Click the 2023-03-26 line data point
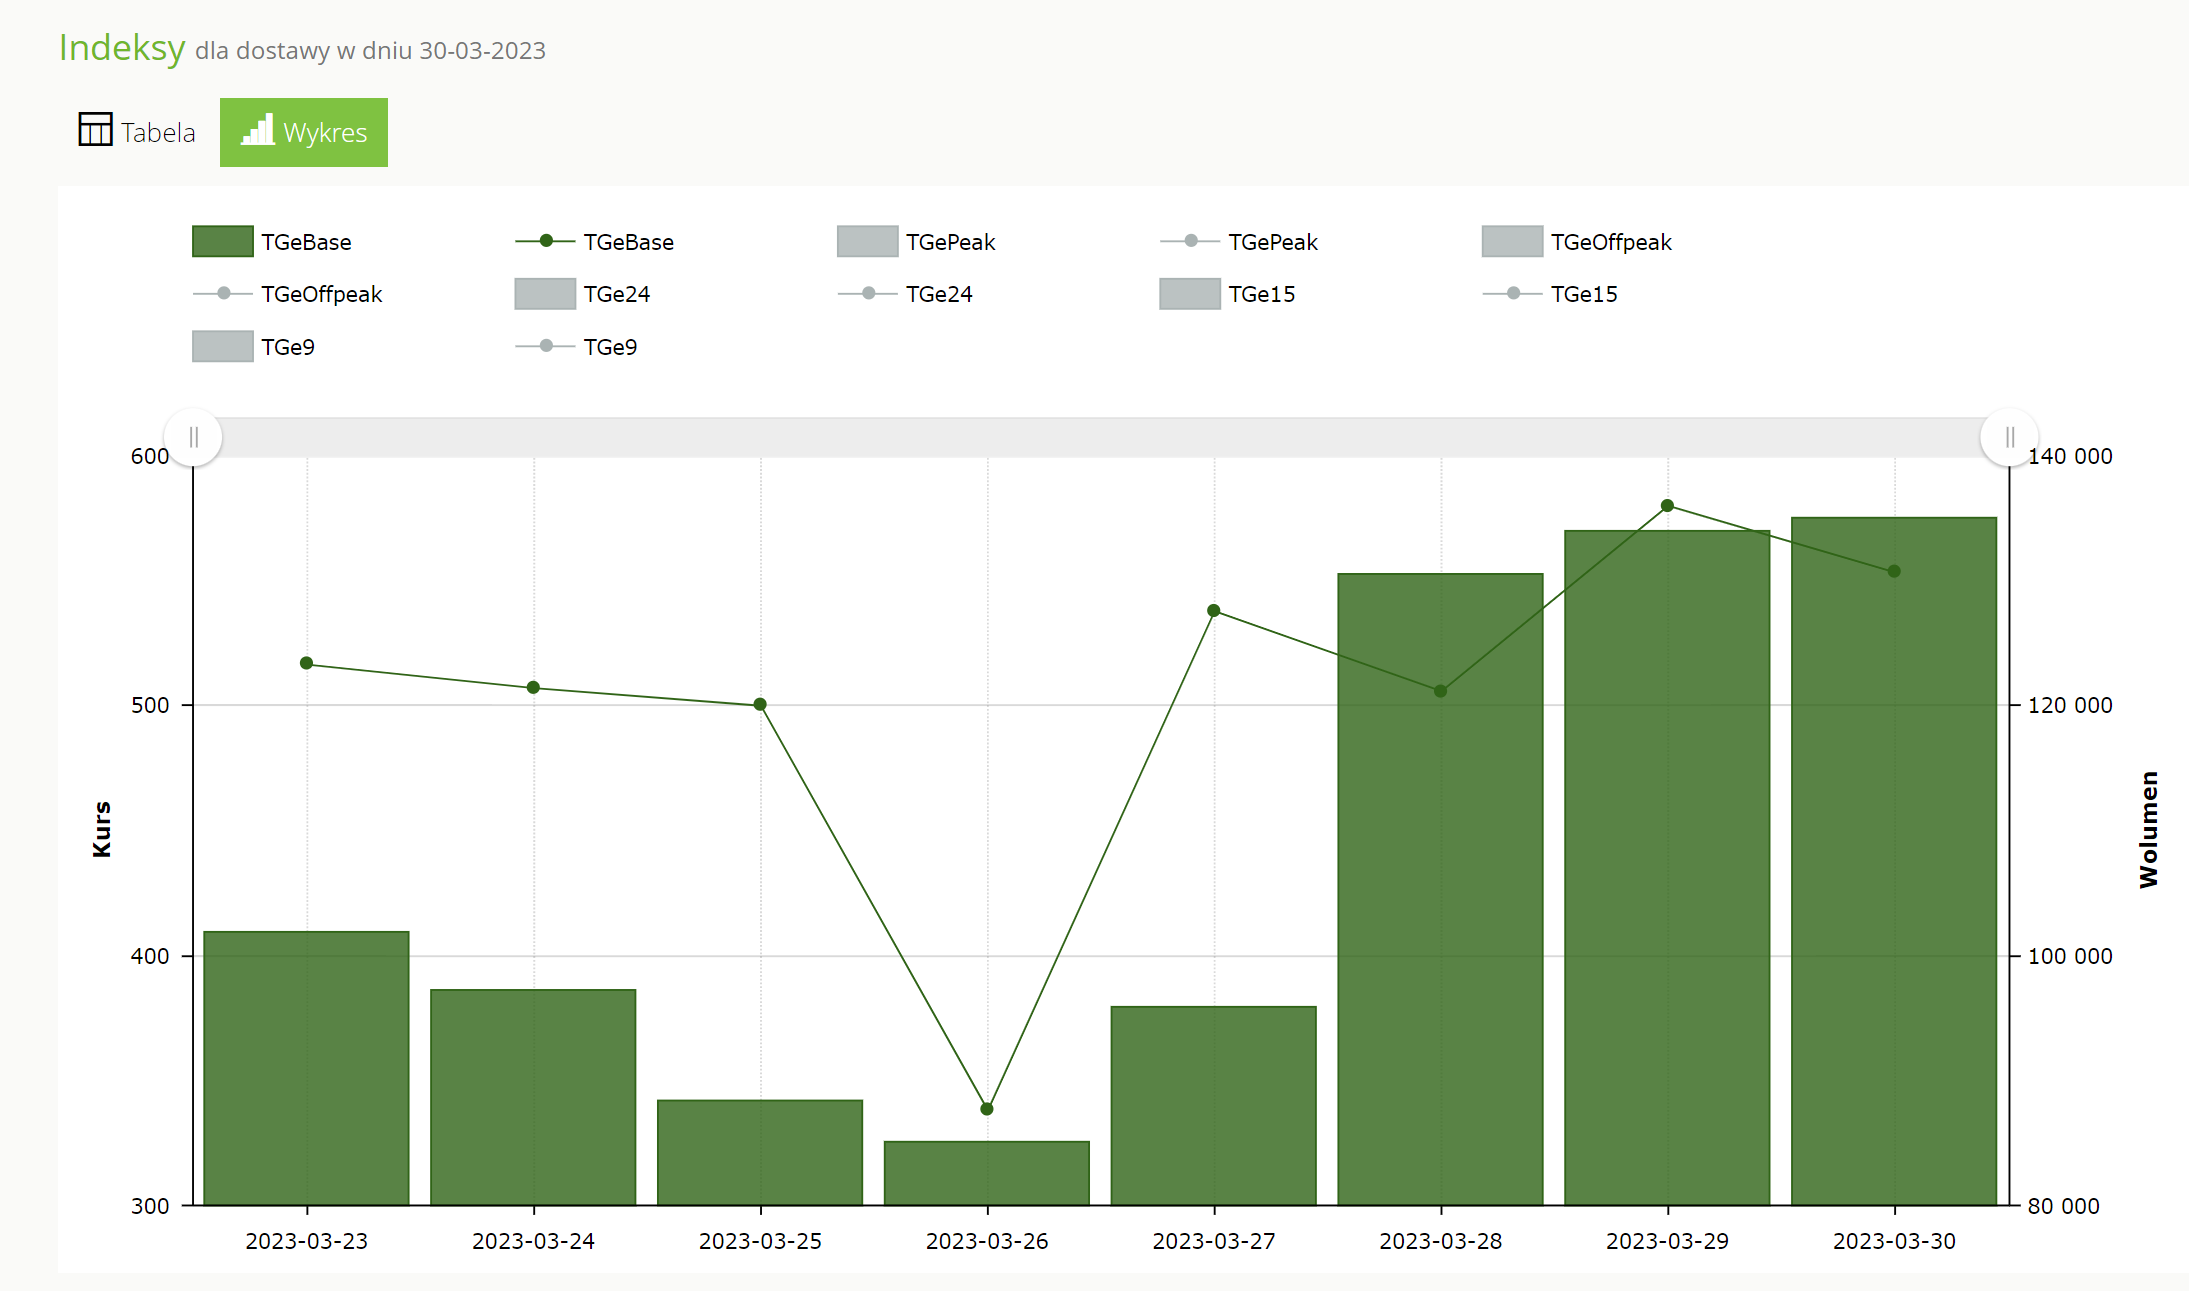This screenshot has height=1291, width=2189. tap(987, 1109)
